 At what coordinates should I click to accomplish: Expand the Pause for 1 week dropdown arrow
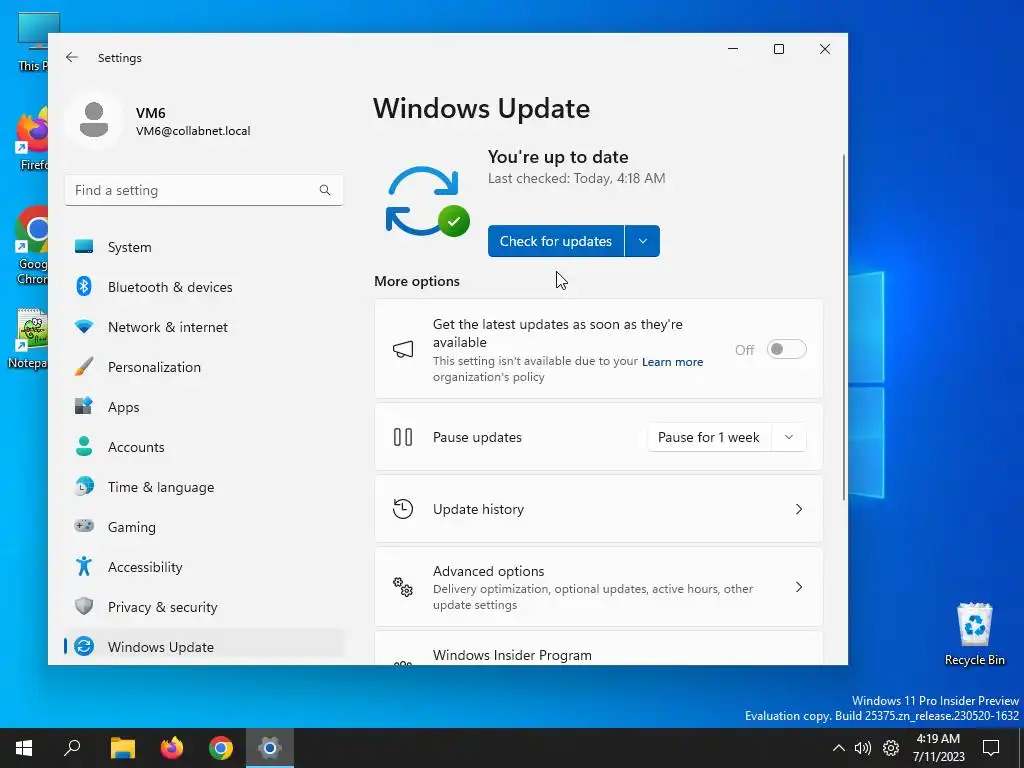789,437
